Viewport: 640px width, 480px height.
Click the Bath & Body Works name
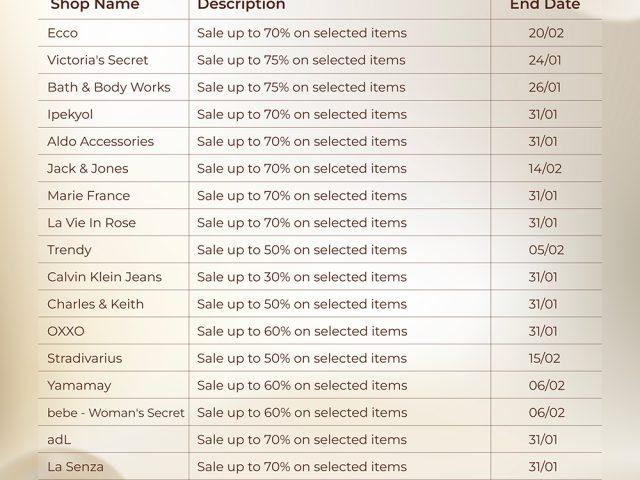108,87
